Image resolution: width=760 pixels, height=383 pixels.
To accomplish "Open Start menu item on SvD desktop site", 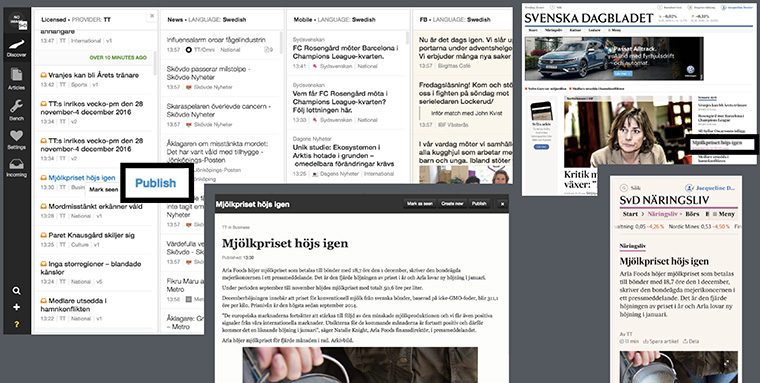I will click(533, 30).
